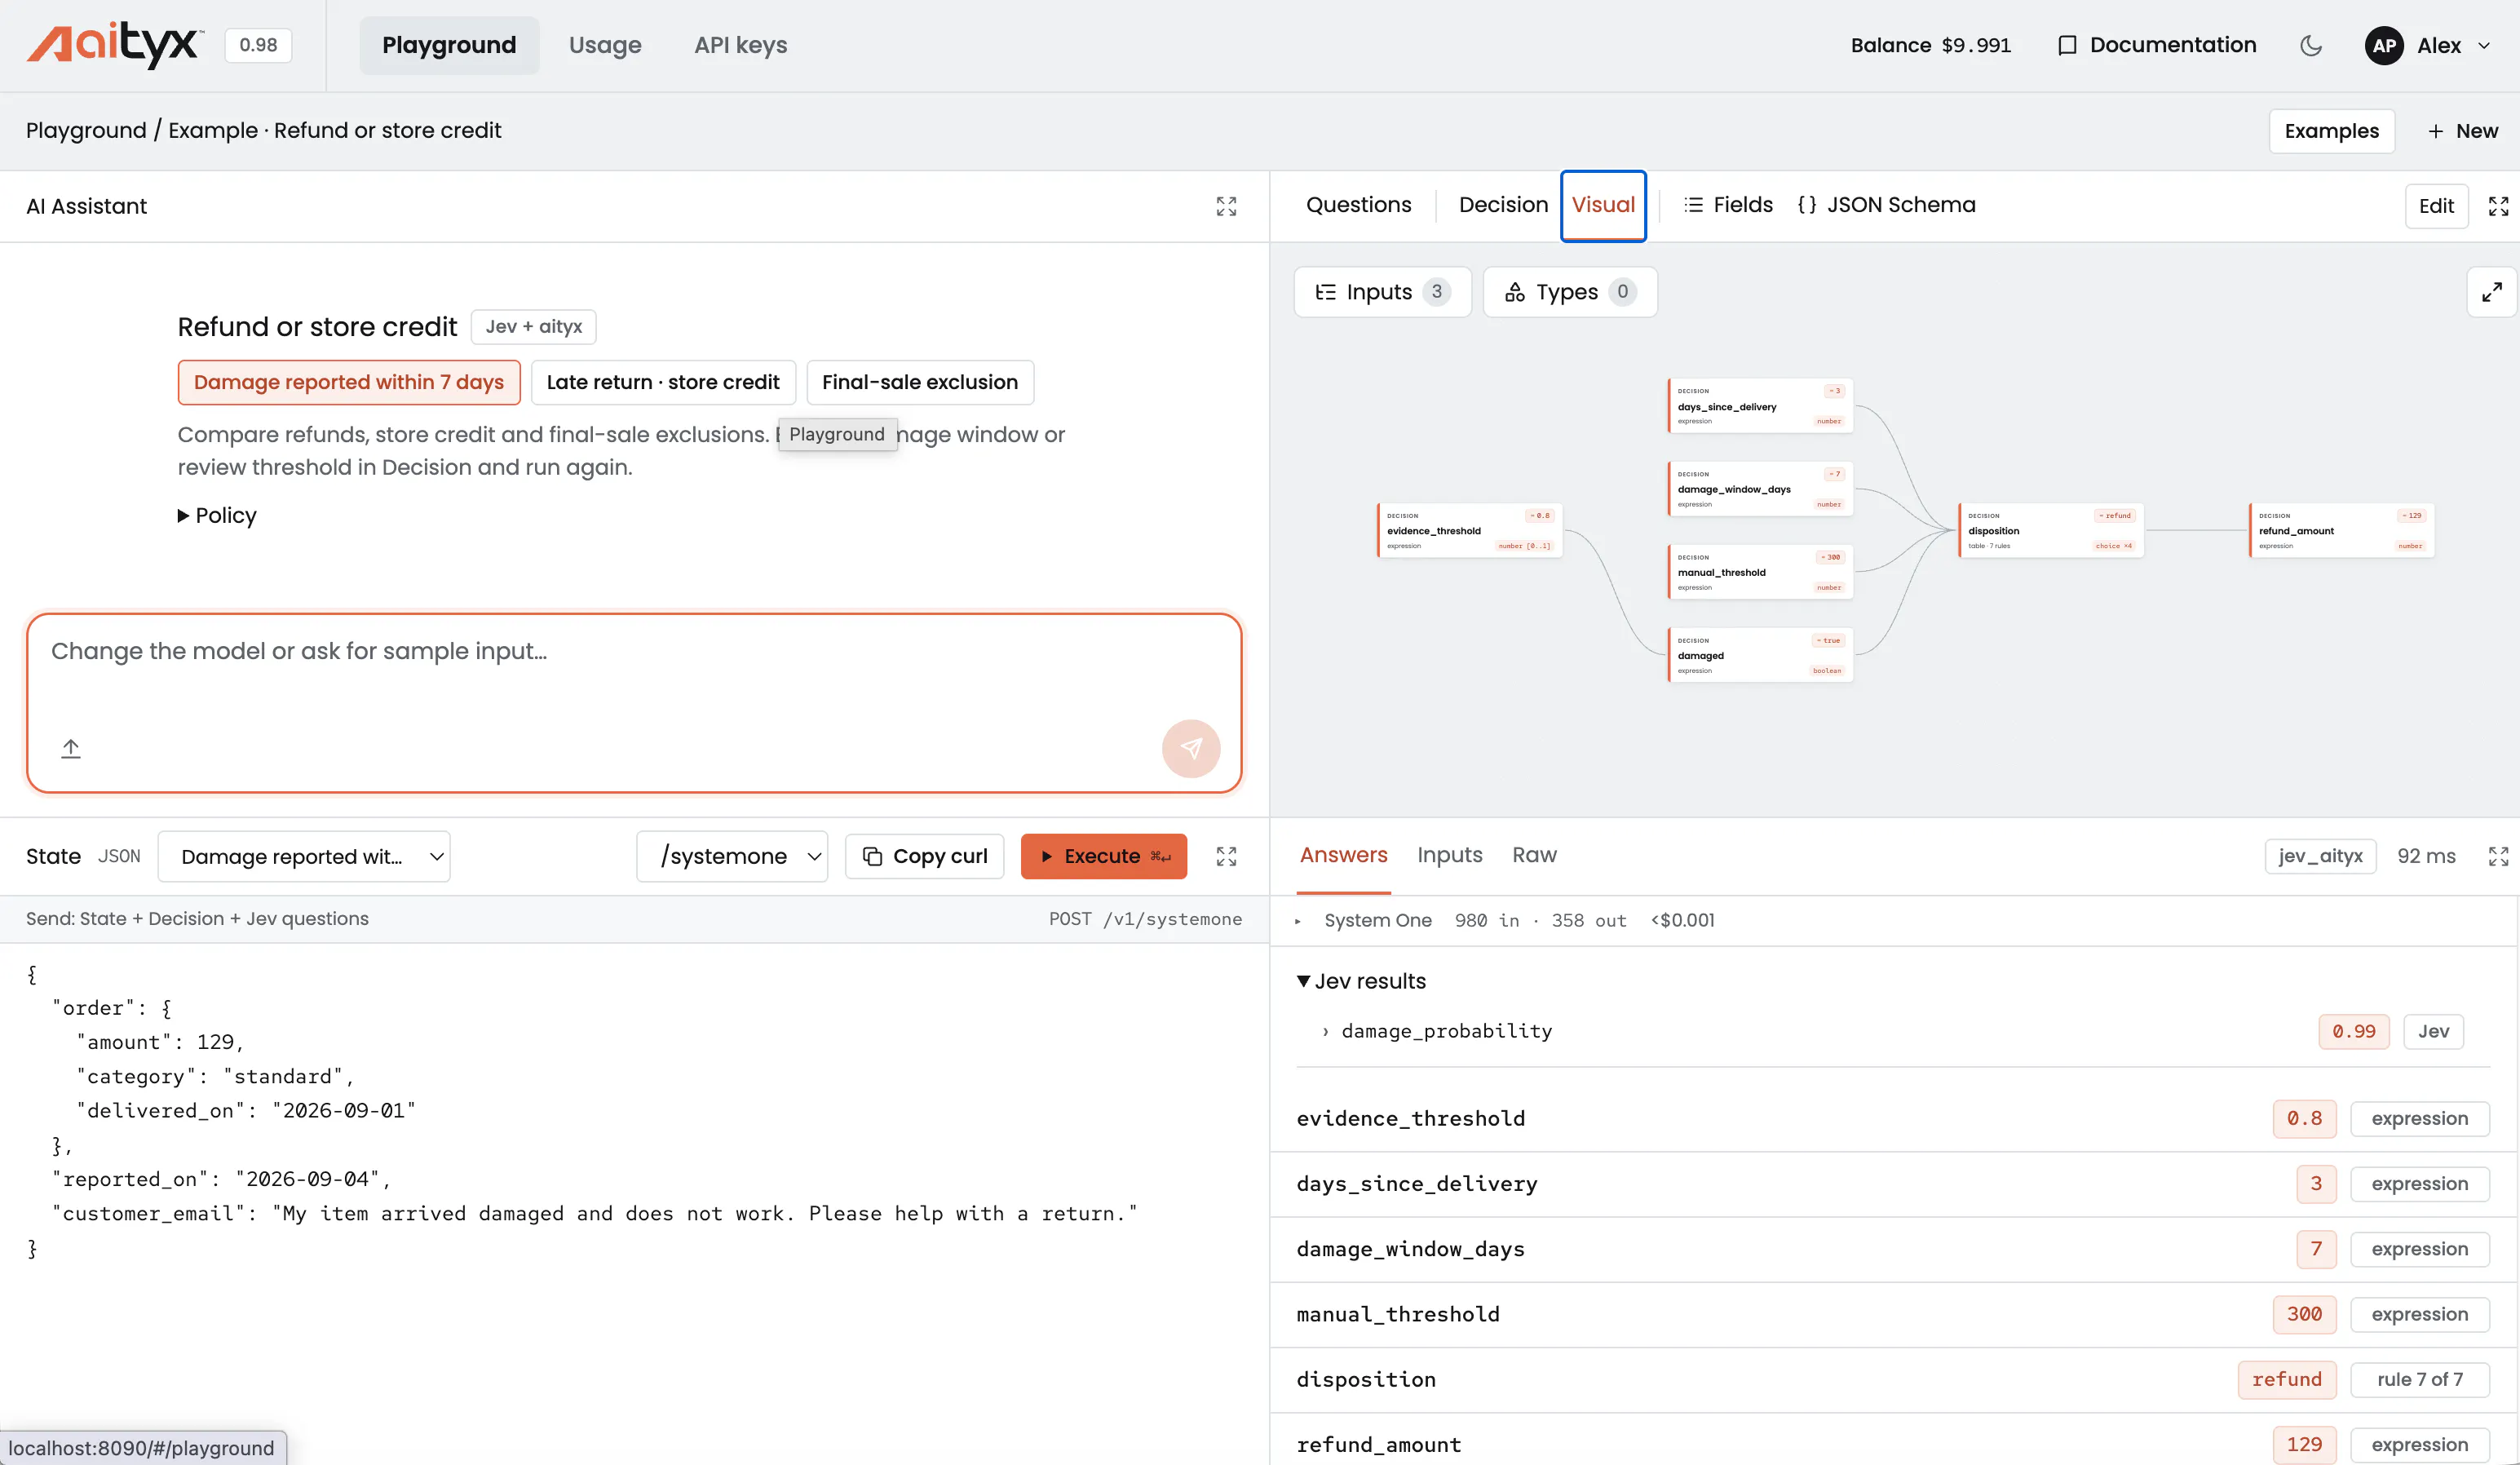
Task: Open the Inputs list in graph
Action: click(1383, 292)
